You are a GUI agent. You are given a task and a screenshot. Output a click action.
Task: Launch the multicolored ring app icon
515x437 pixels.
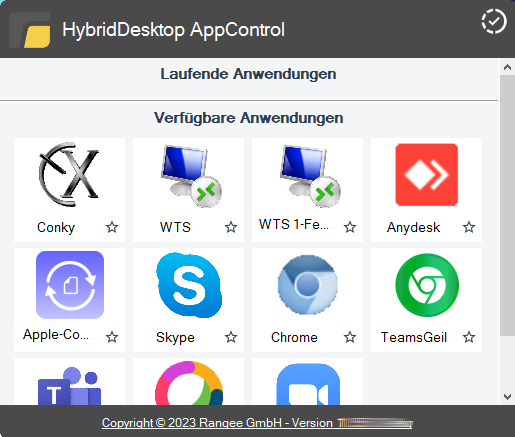(189, 383)
